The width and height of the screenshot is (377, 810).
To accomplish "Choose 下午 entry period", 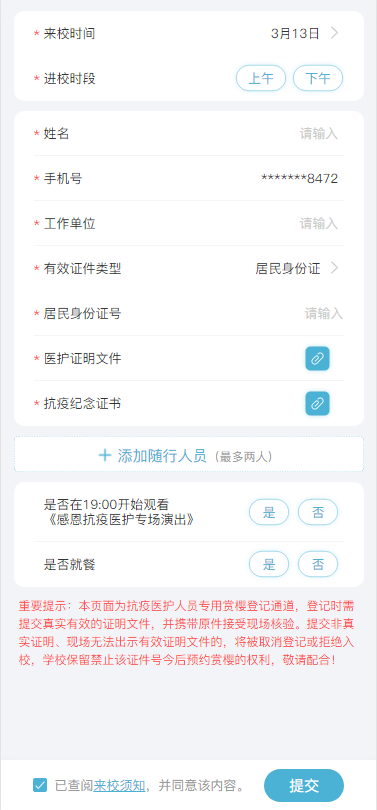I will point(318,78).
